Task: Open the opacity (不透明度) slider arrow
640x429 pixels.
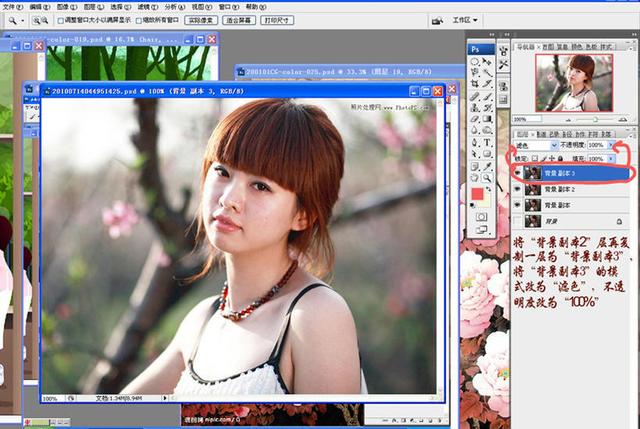Action: coord(611,145)
